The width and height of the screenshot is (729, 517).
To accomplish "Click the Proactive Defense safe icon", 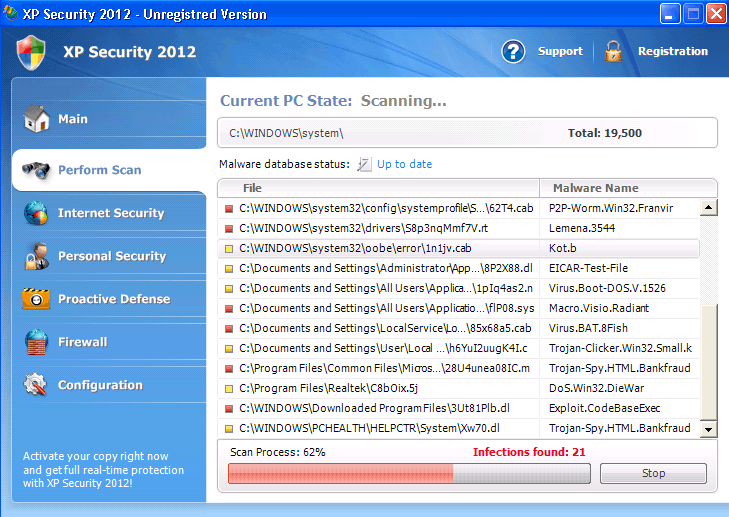I will tap(37, 299).
